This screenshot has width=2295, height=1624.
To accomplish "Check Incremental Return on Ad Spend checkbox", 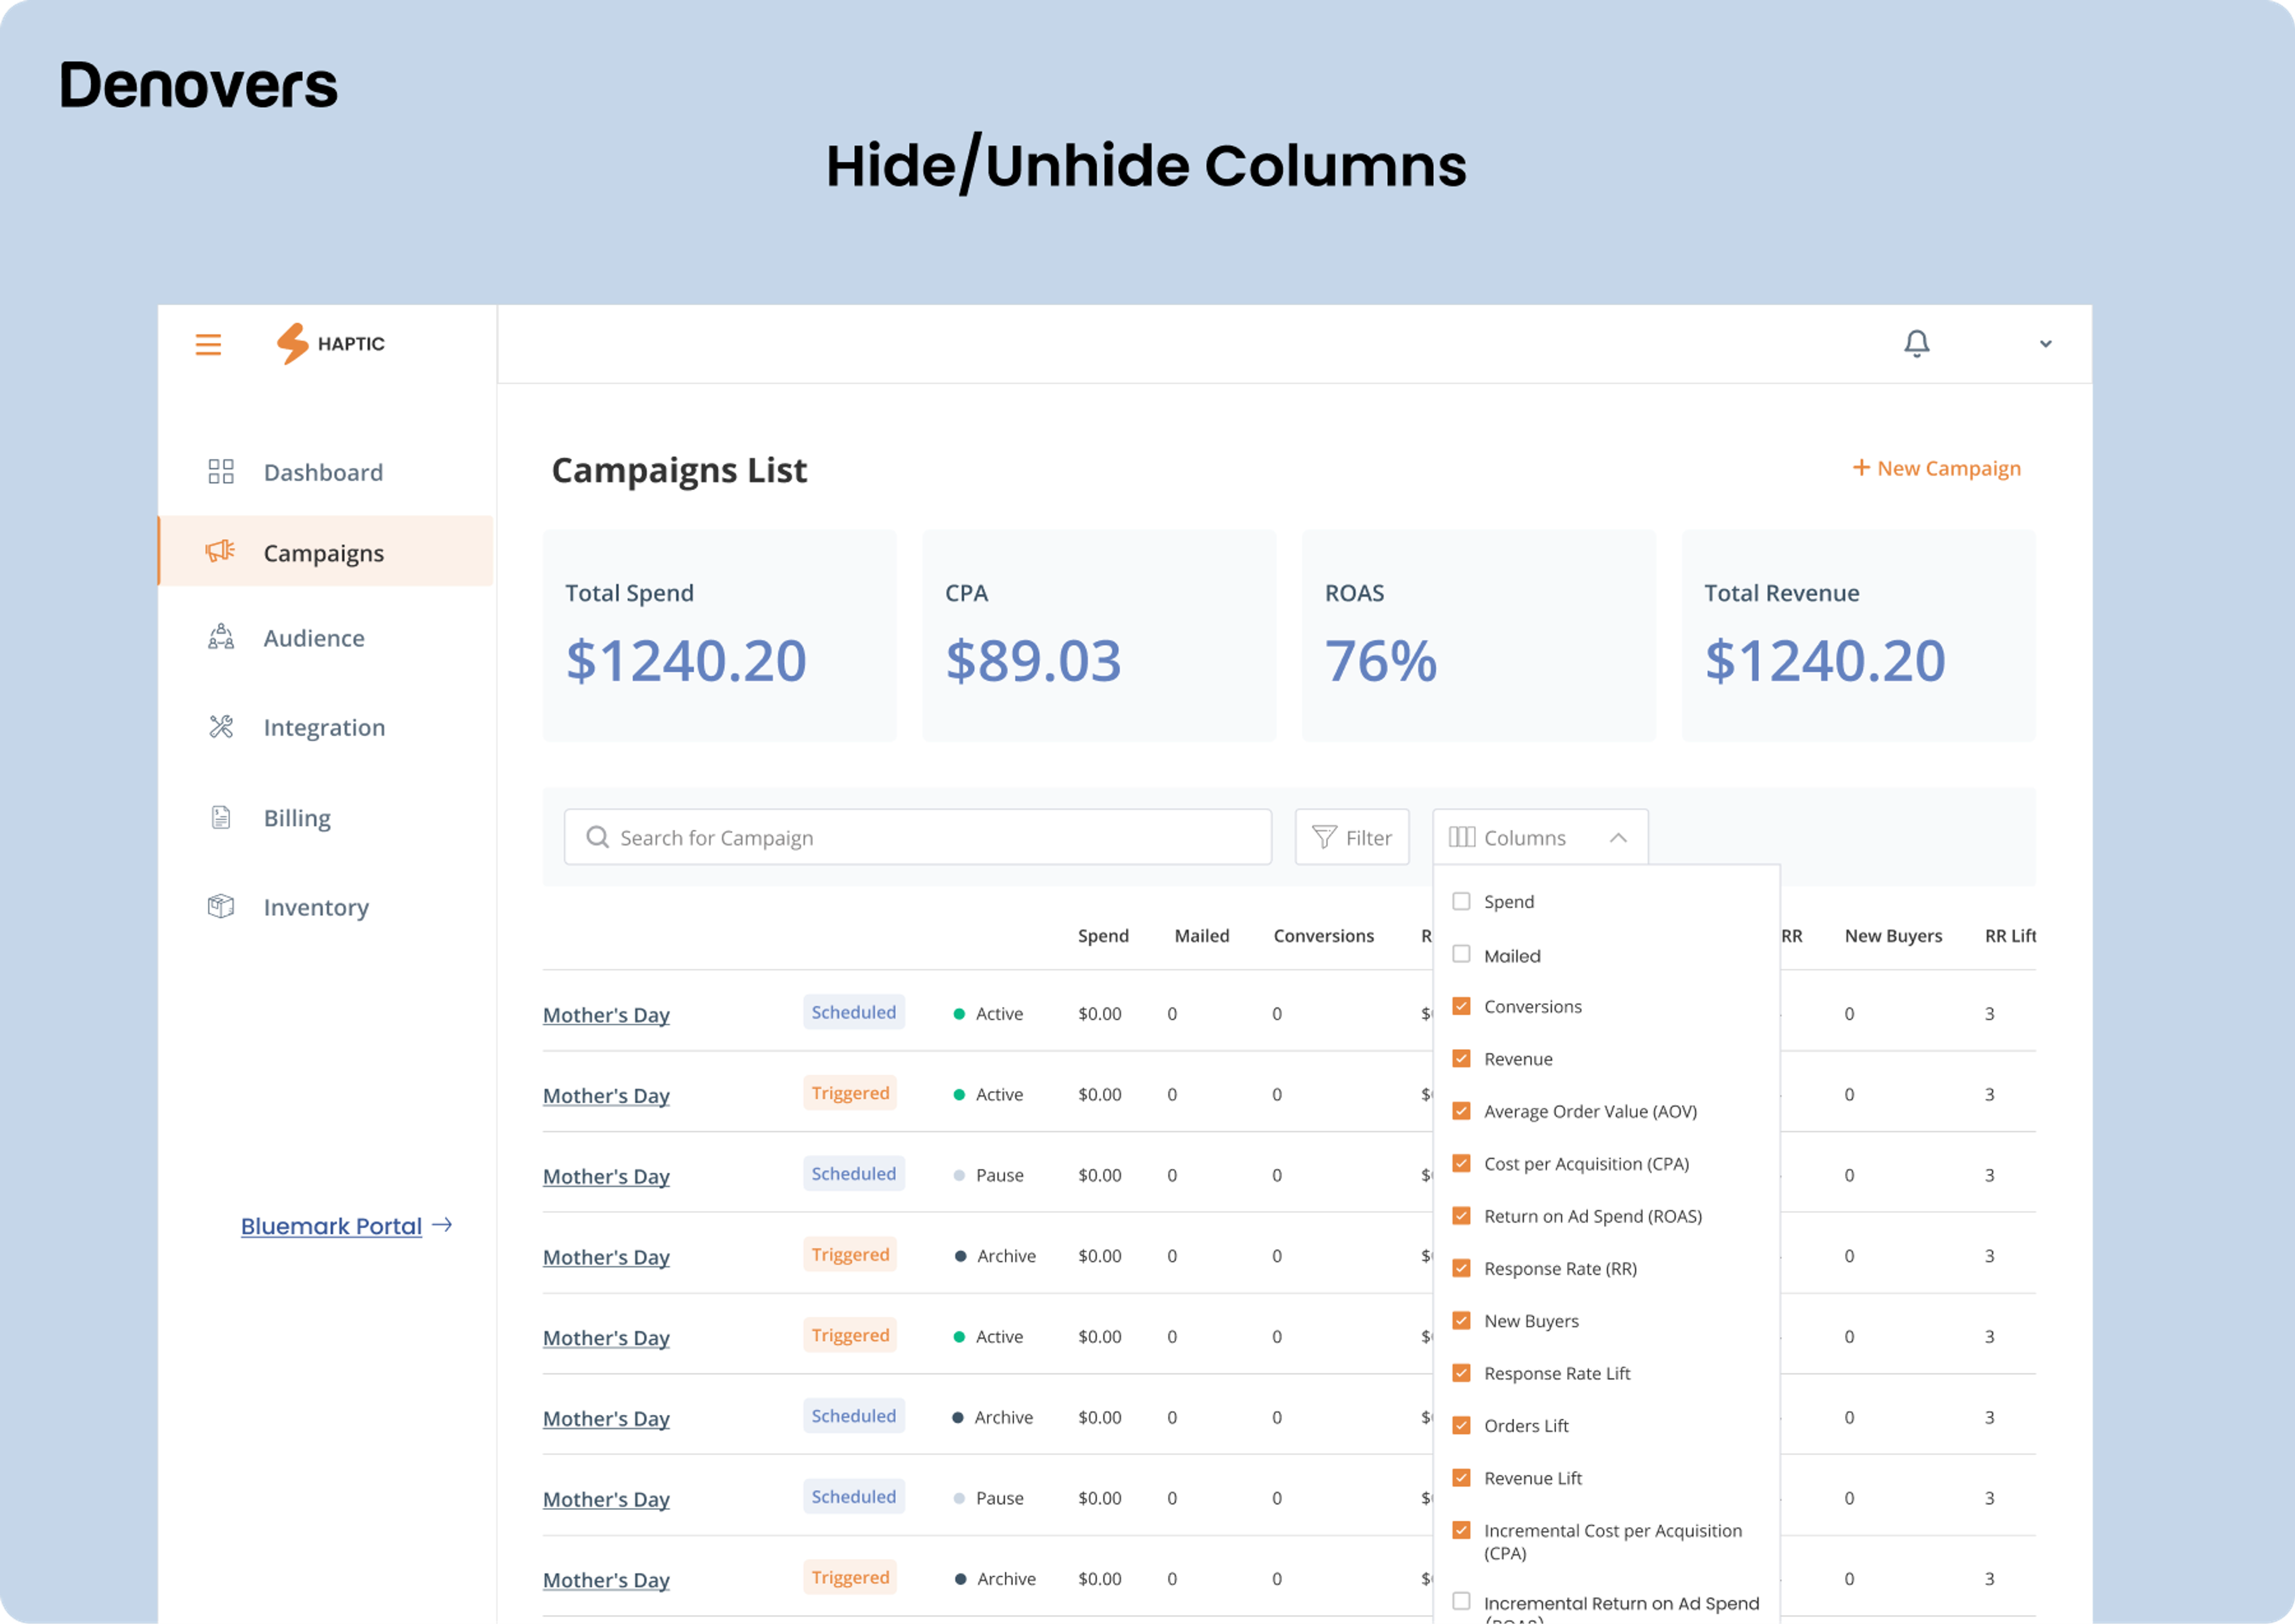I will [1461, 1601].
